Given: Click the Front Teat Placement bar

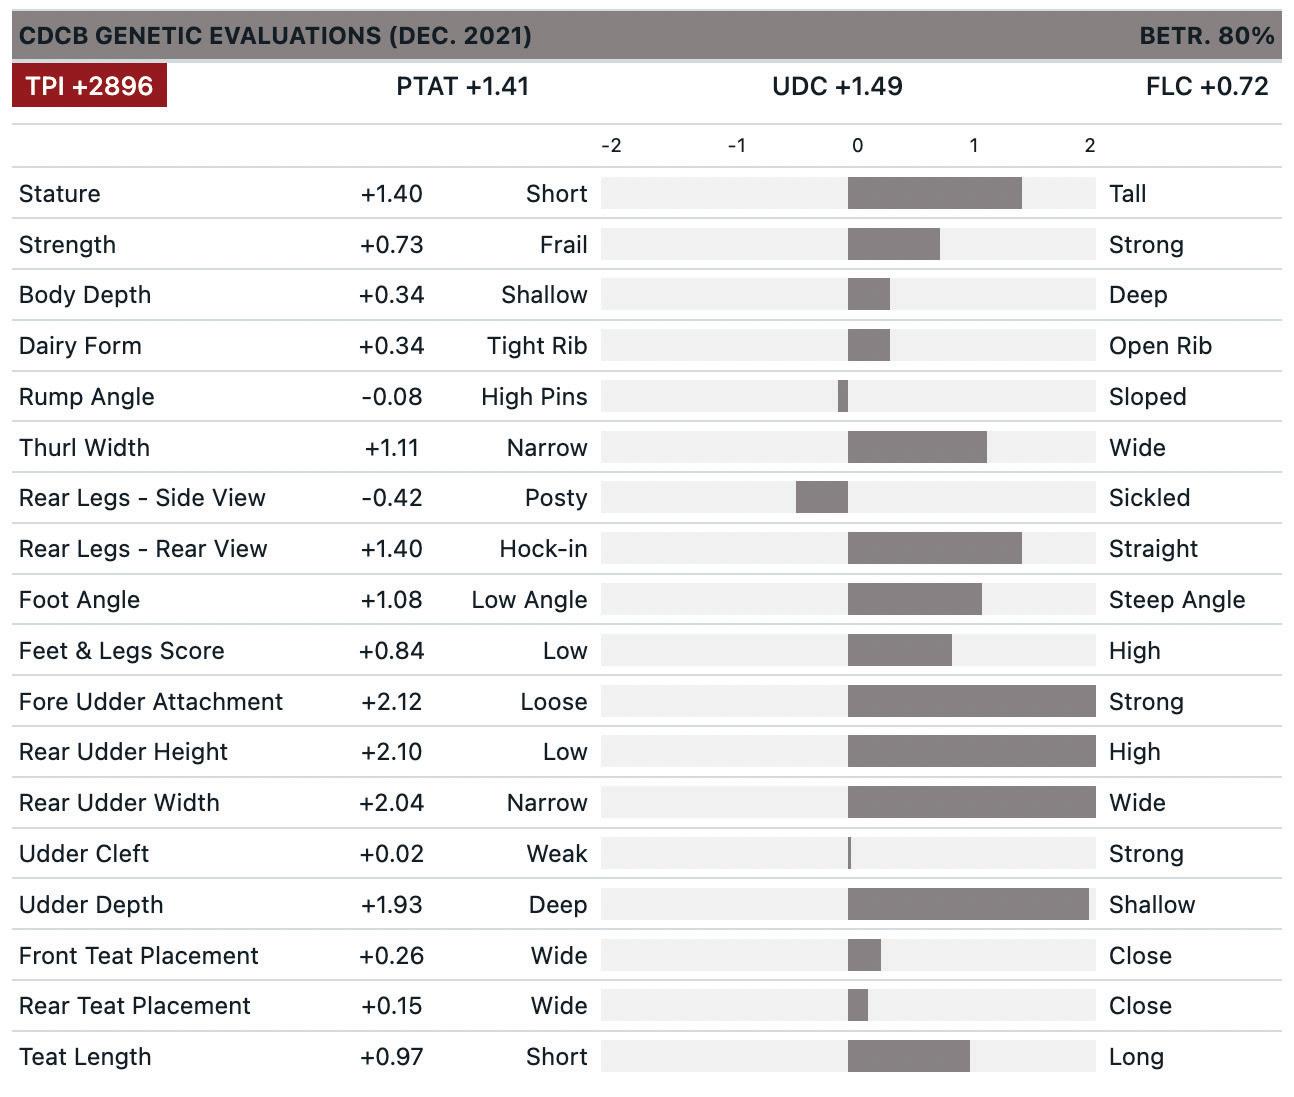Looking at the screenshot, I should tap(864, 956).
